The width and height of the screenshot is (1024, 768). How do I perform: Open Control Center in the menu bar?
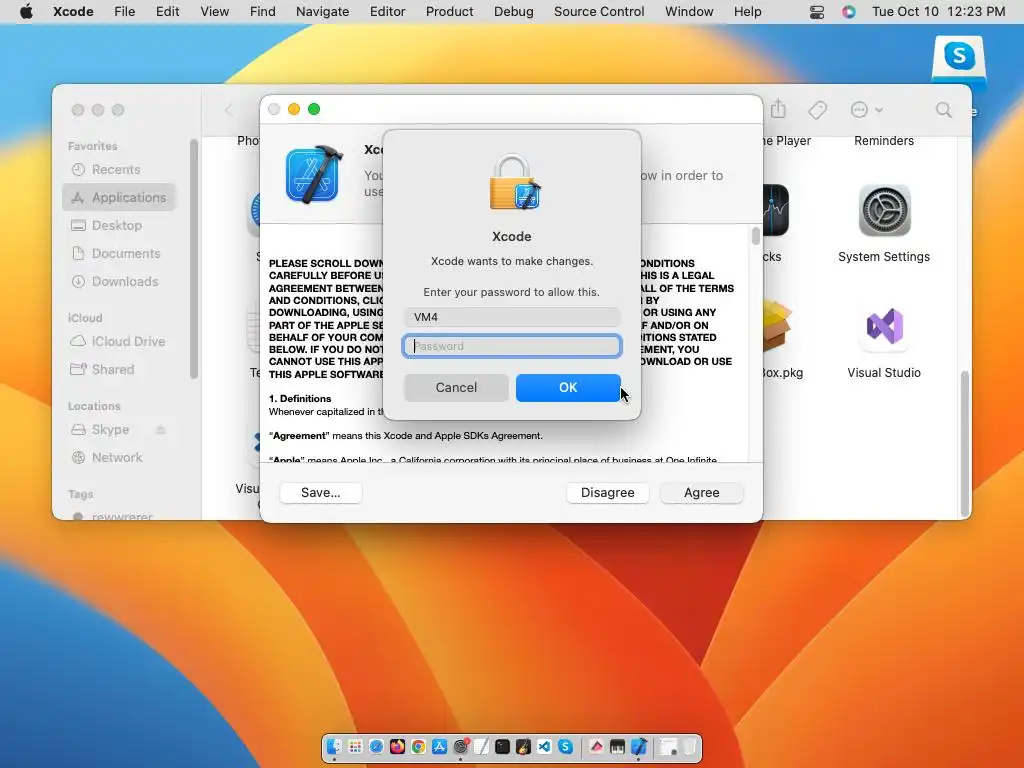click(x=816, y=12)
